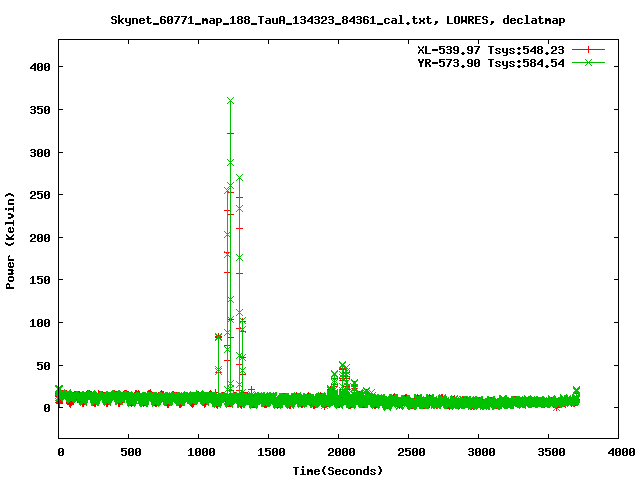Image resolution: width=640 pixels, height=480 pixels.
Task: Click the 150 y-axis tick label
Action: (40, 280)
